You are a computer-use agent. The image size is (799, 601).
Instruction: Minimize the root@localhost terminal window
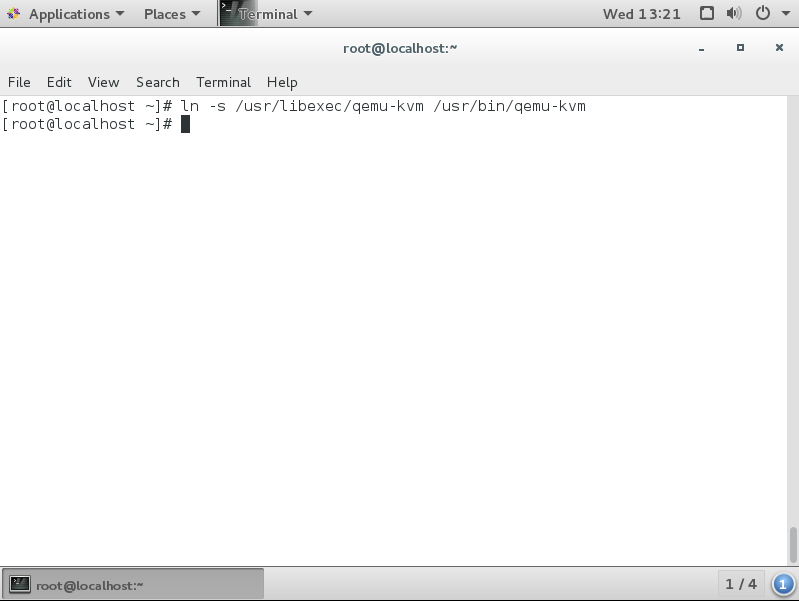tap(702, 48)
